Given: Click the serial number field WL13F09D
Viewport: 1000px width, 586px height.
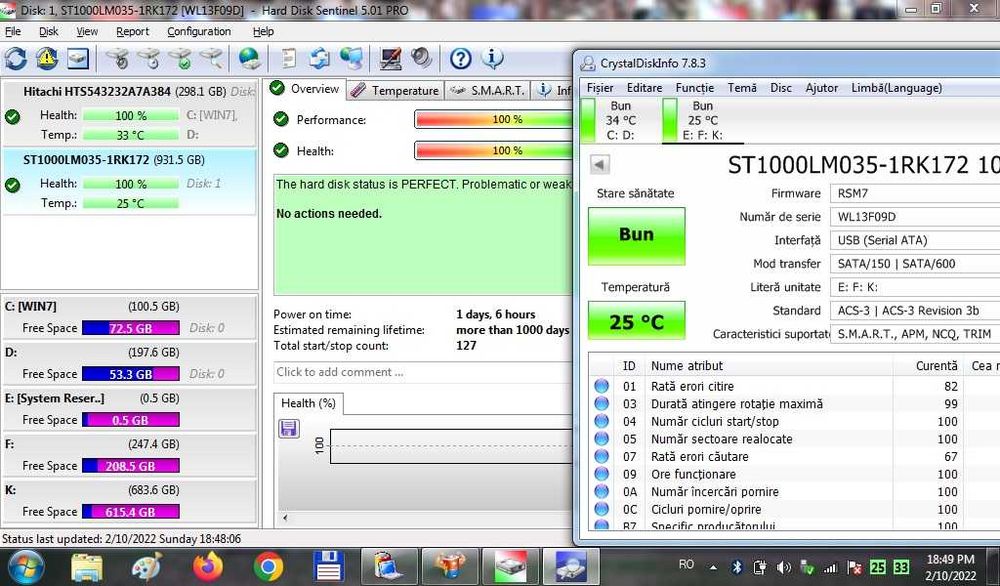Looking at the screenshot, I should click(x=915, y=217).
